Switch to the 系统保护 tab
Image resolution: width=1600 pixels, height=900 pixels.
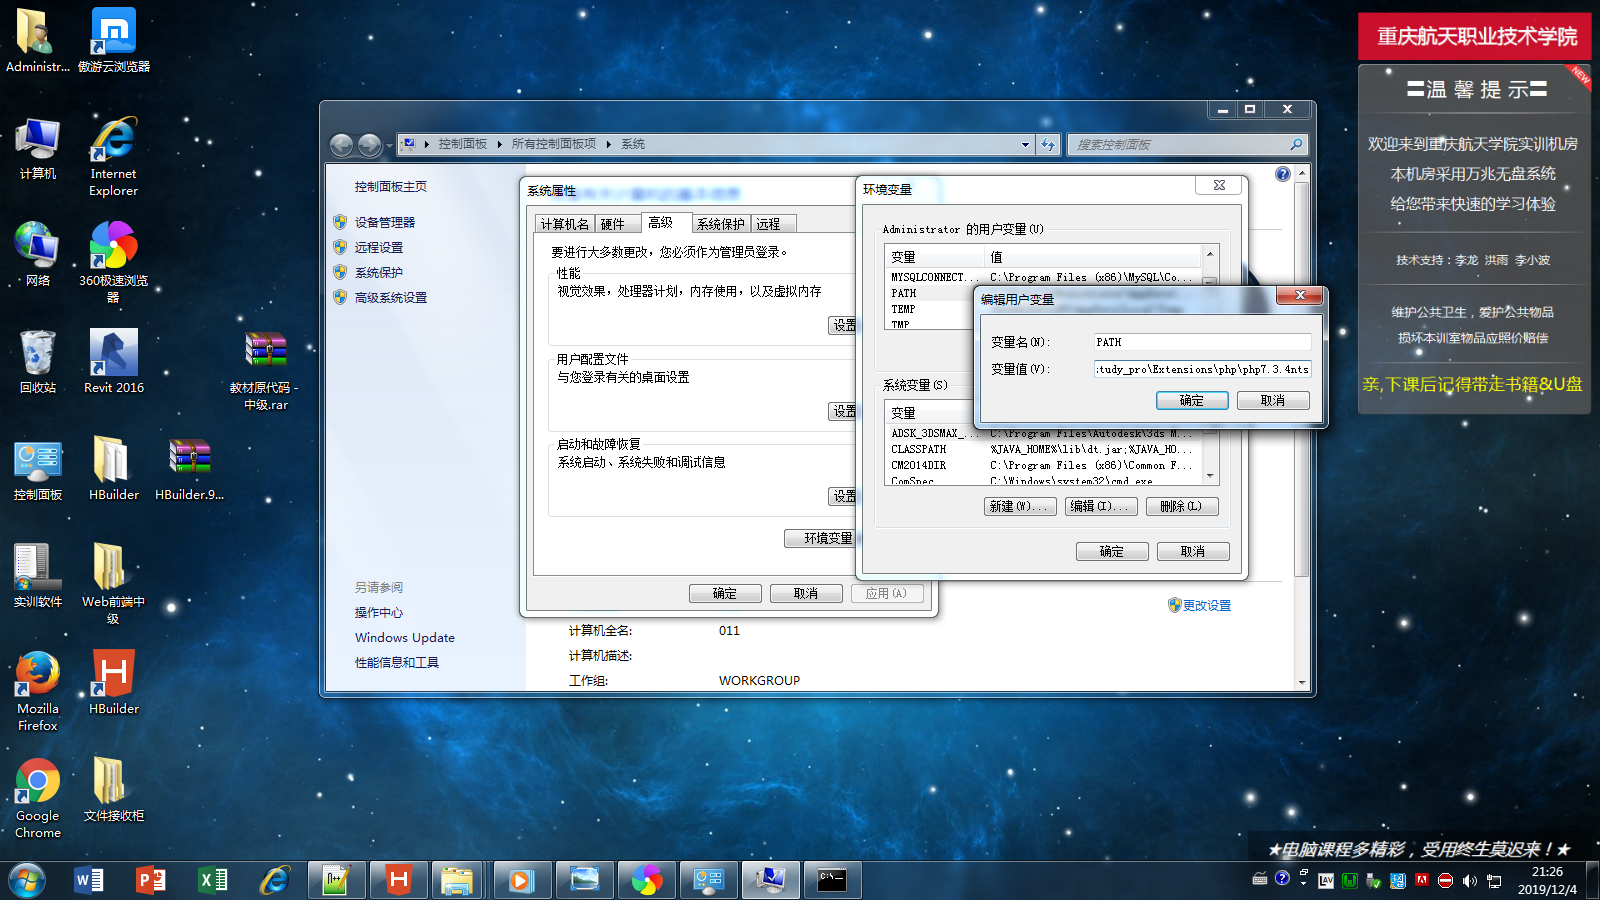[x=721, y=224]
